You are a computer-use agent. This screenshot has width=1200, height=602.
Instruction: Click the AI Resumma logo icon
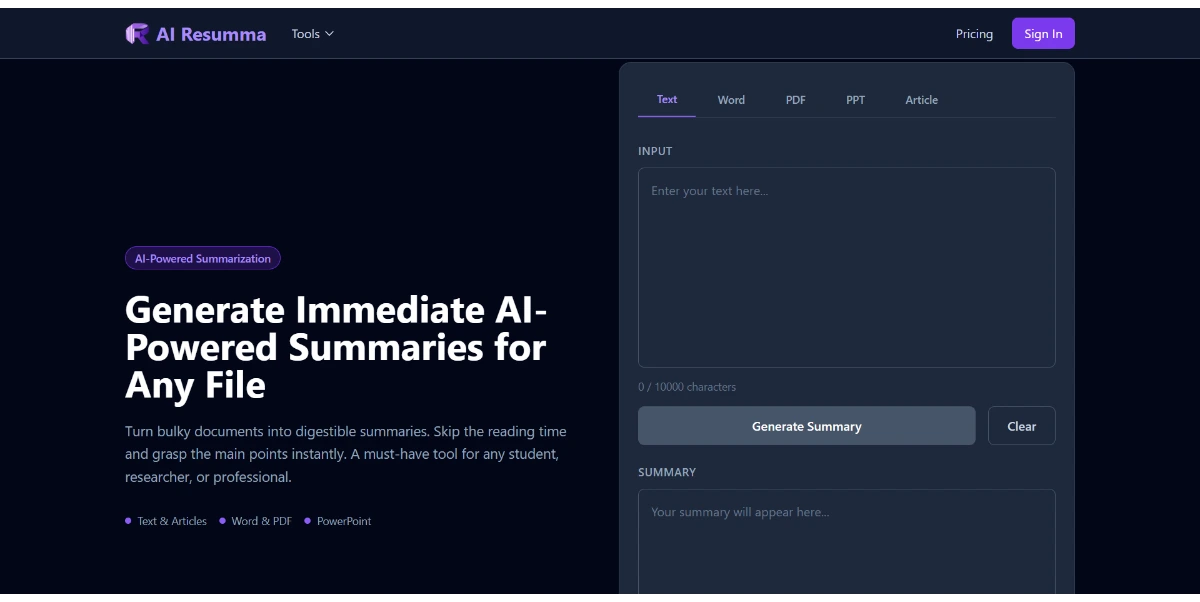pos(137,34)
